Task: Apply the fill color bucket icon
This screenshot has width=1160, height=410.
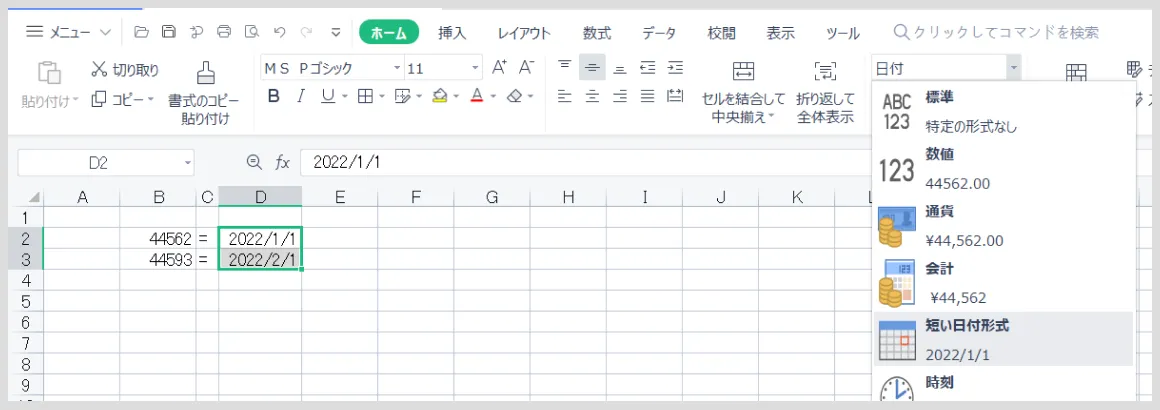Action: coord(440,96)
